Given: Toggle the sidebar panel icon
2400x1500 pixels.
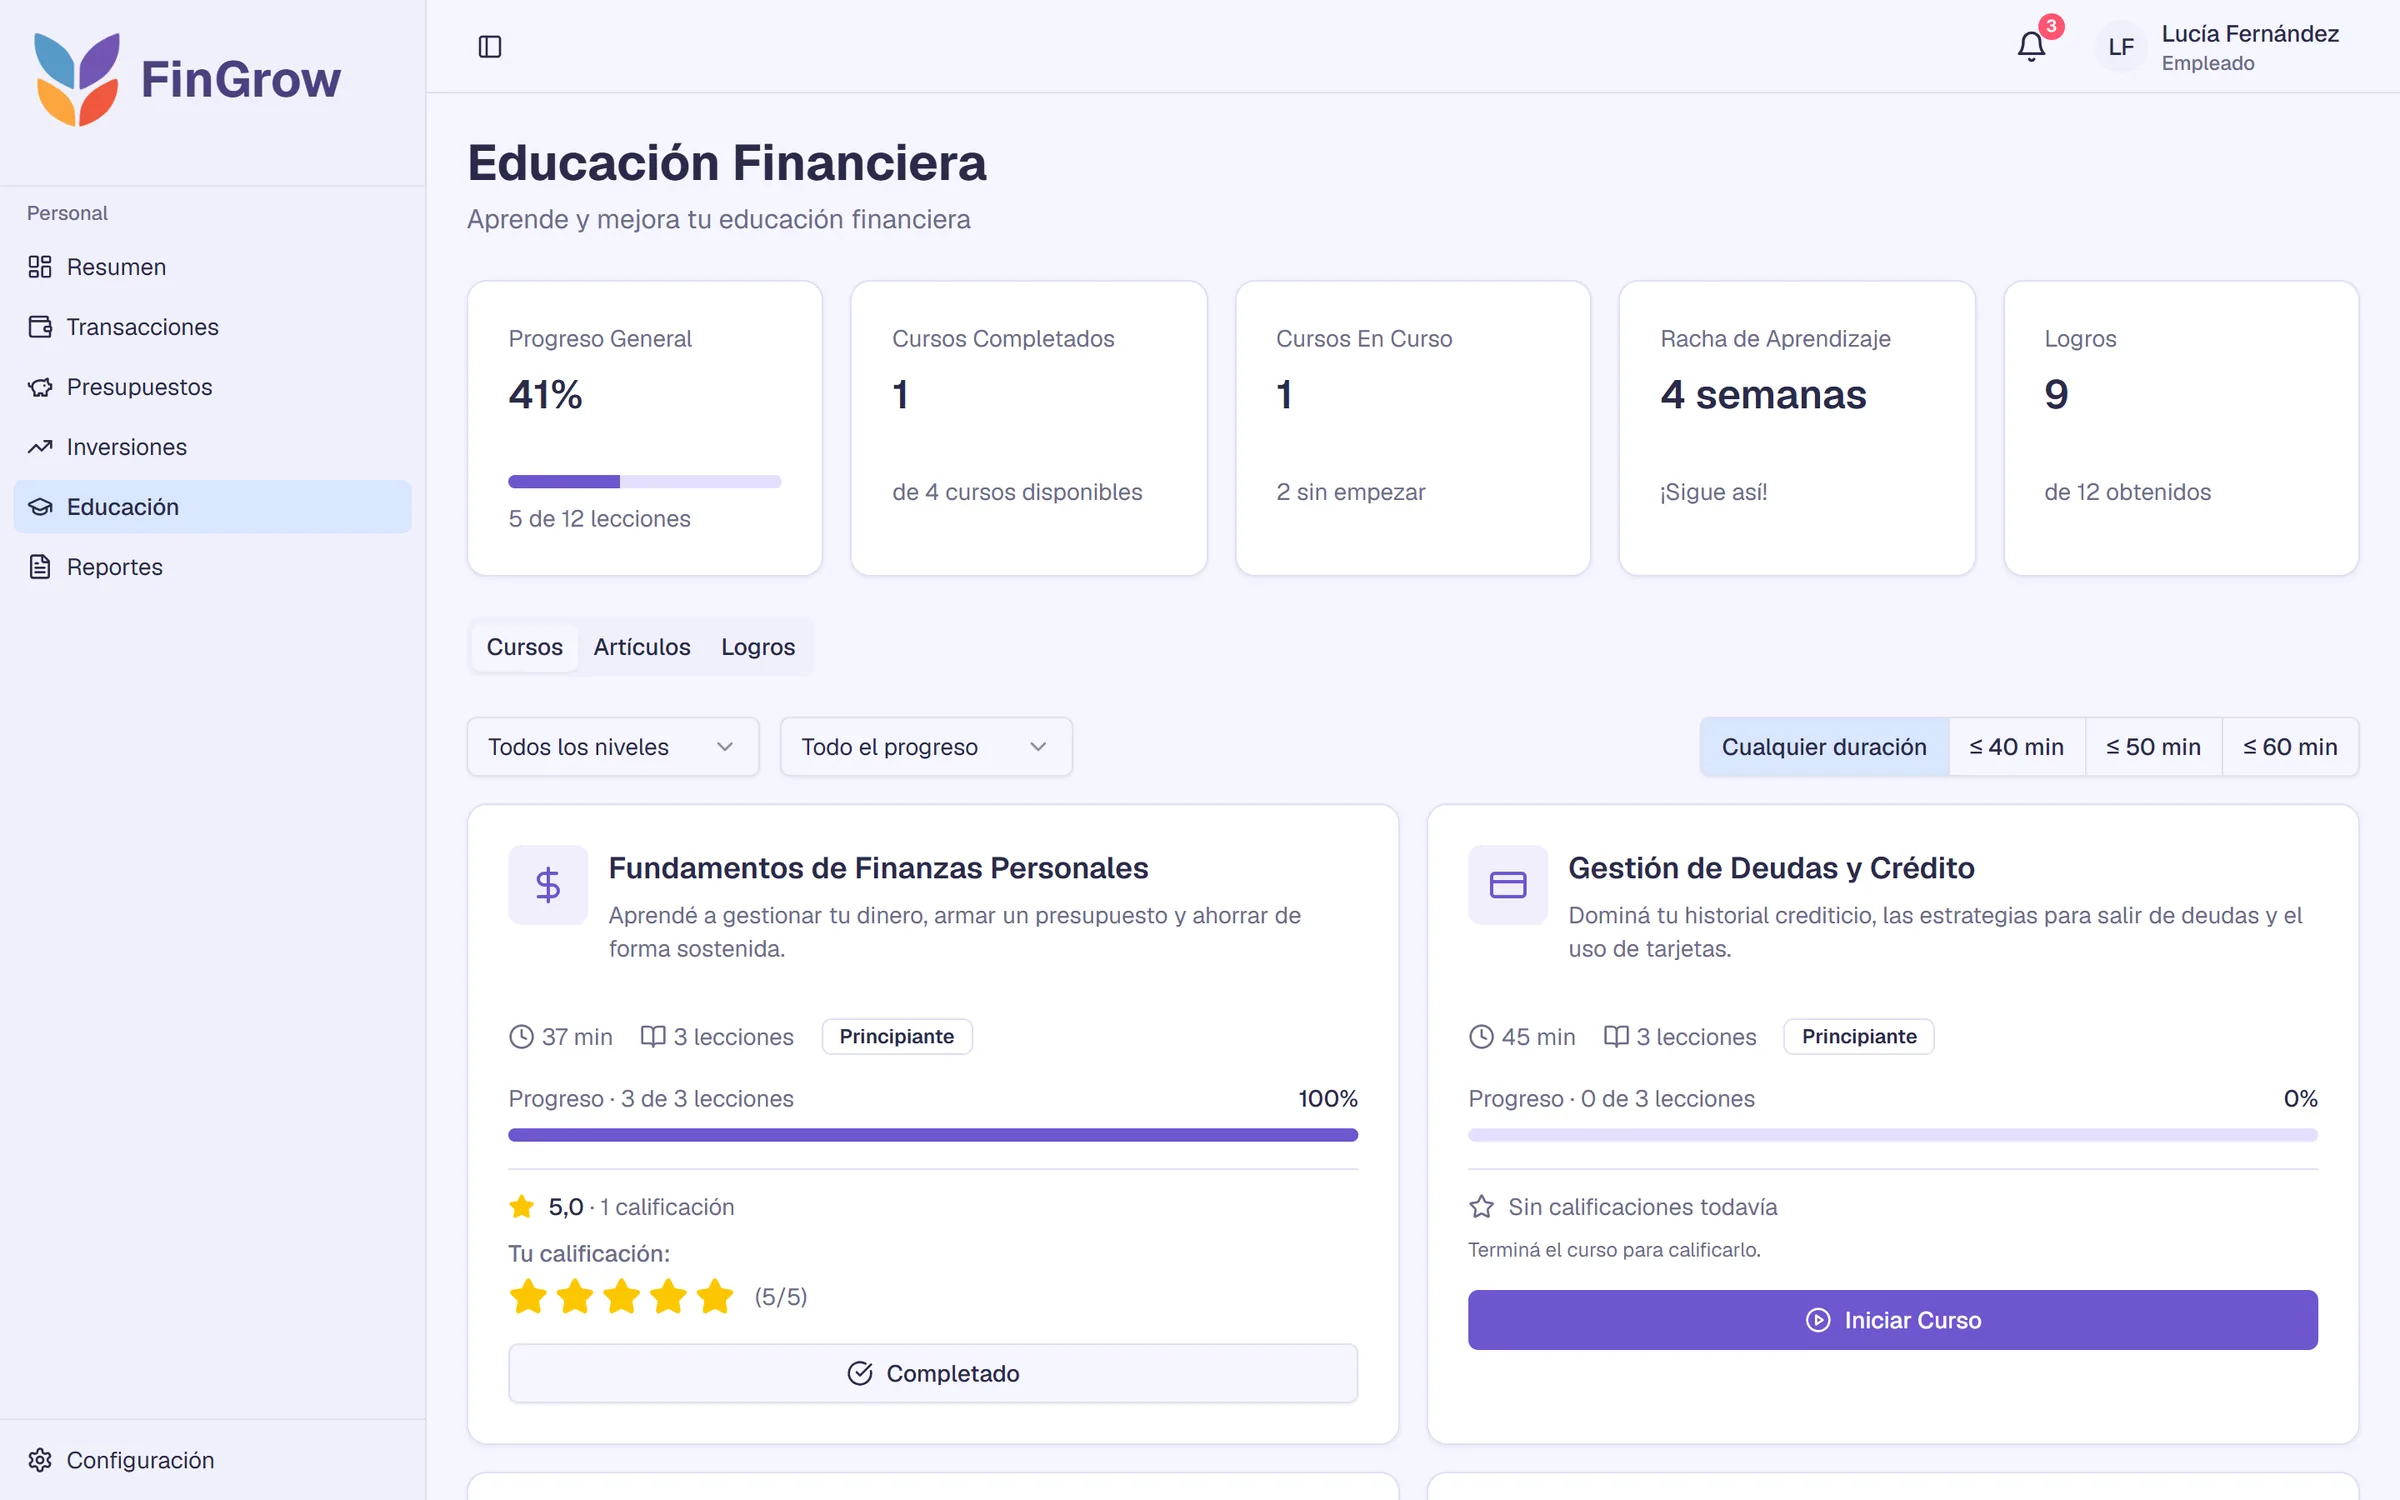Looking at the screenshot, I should (490, 47).
